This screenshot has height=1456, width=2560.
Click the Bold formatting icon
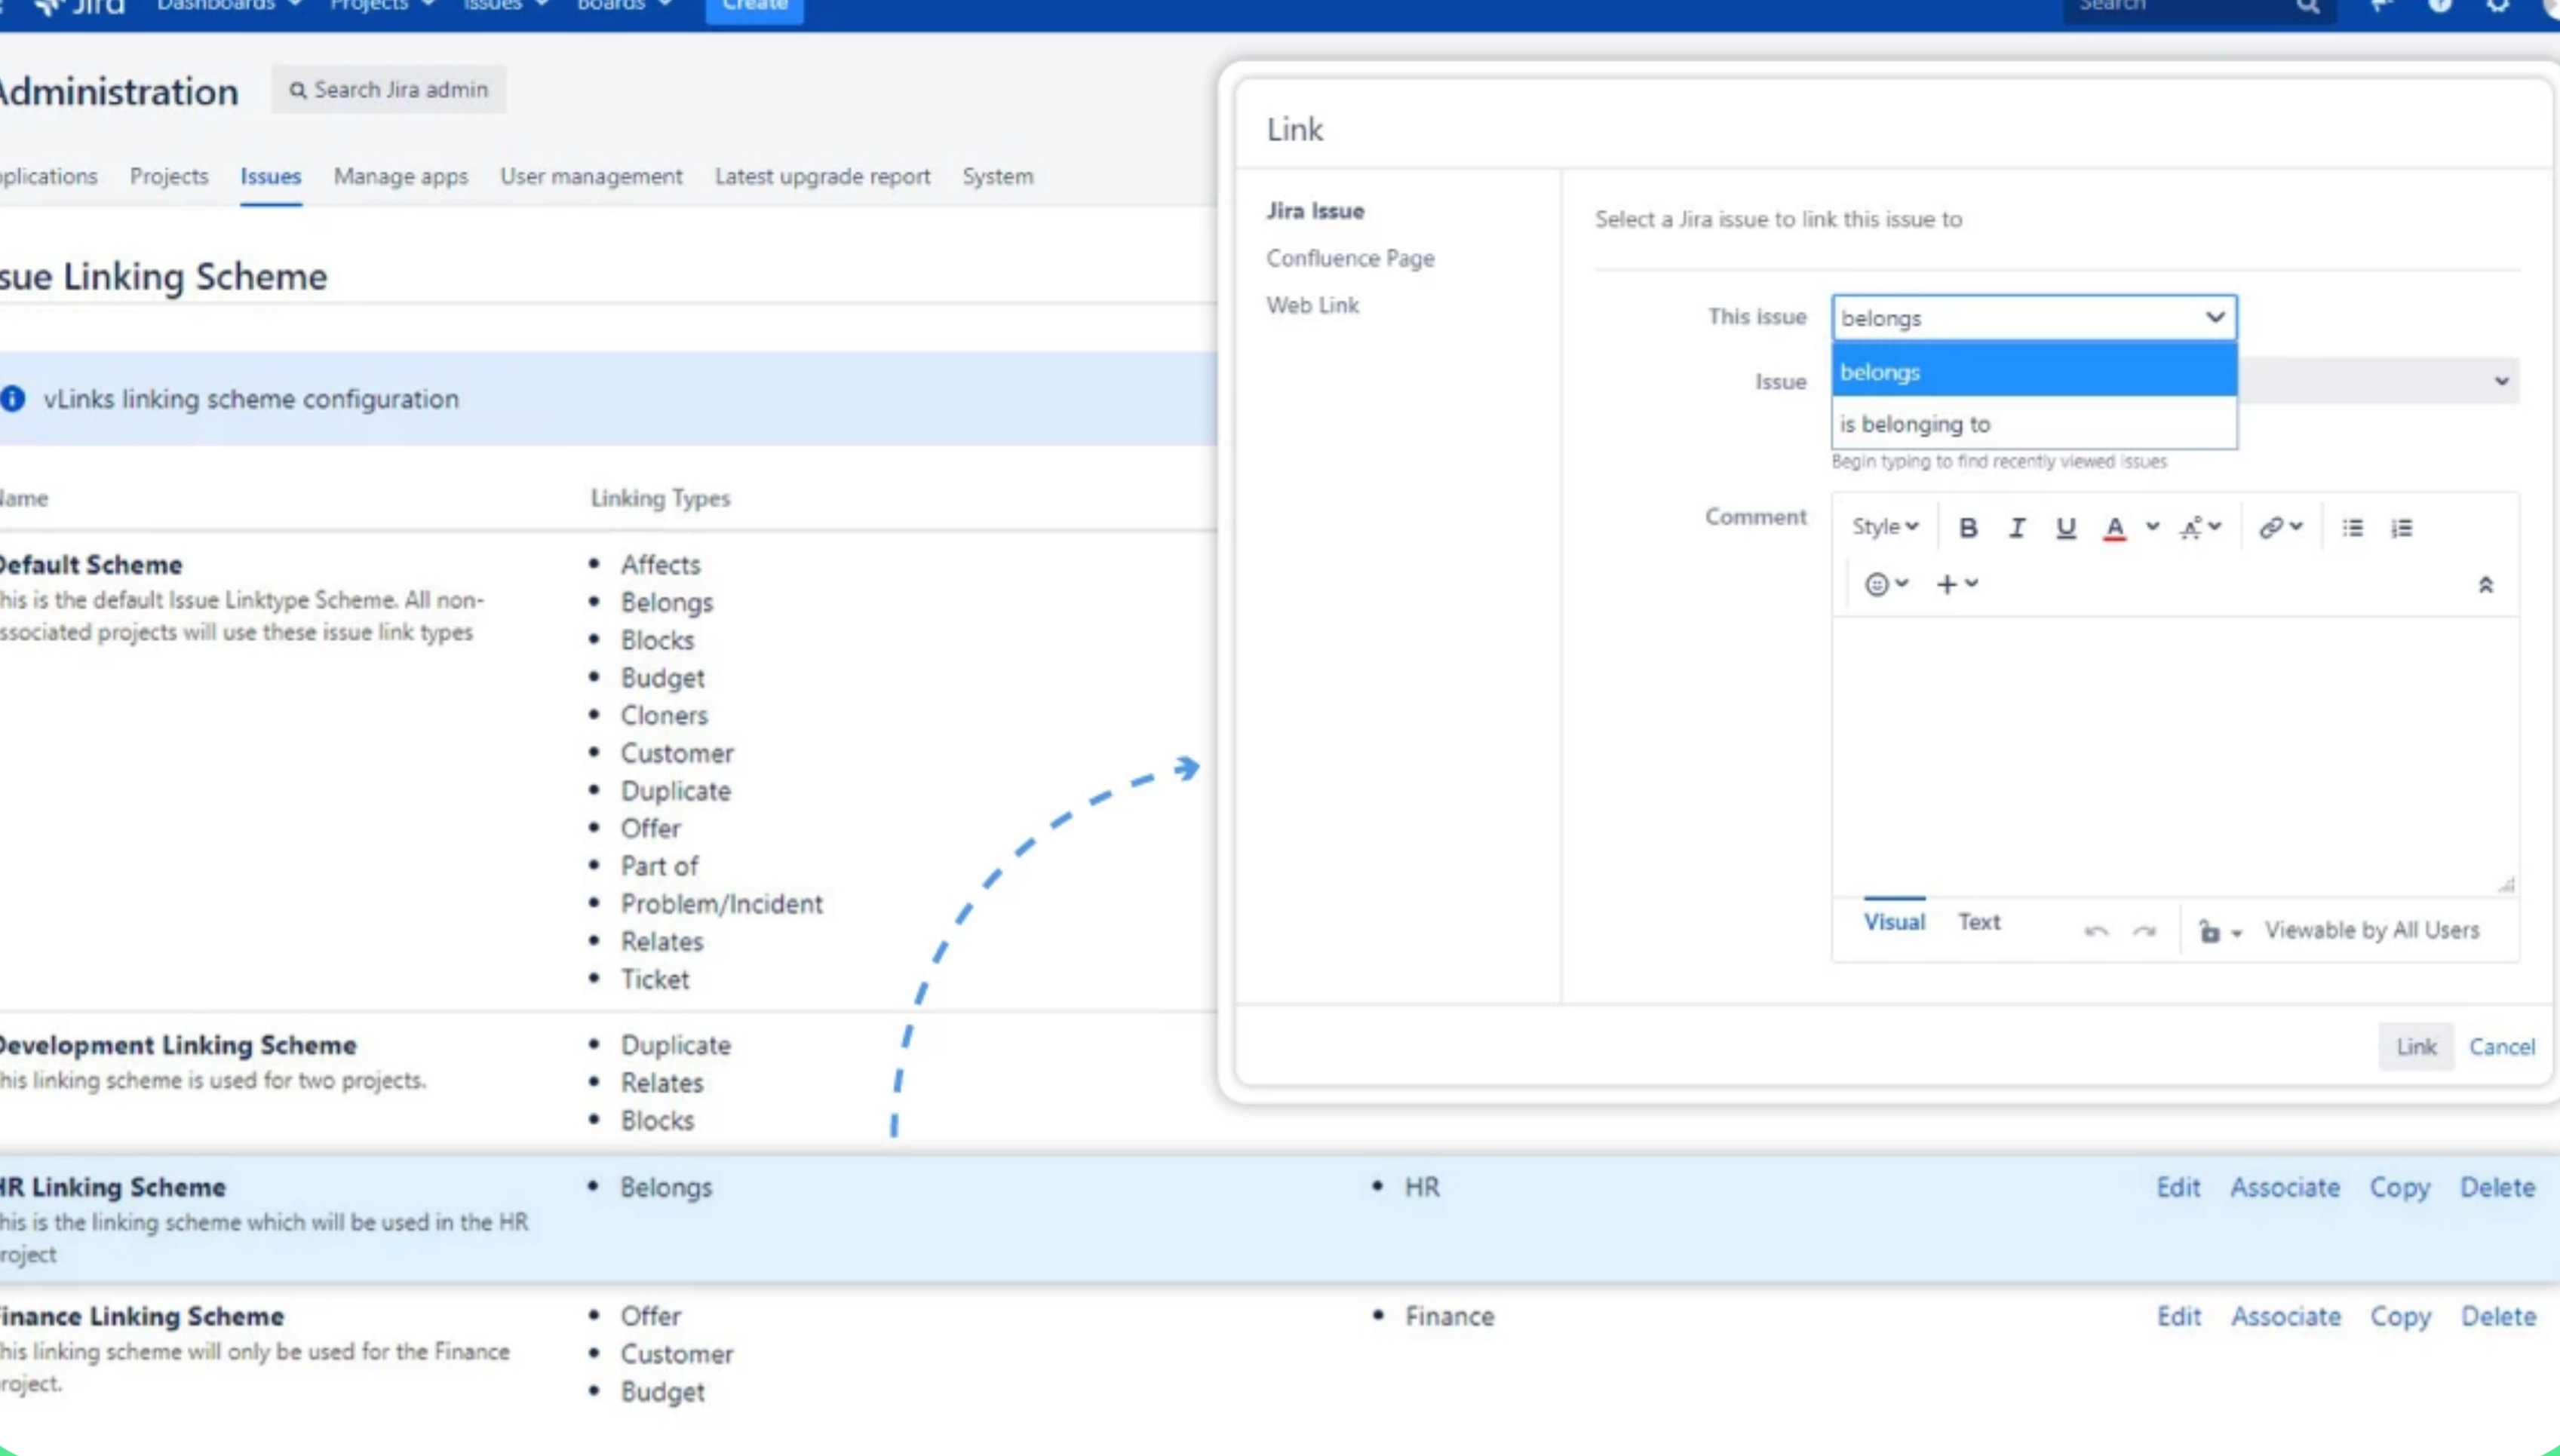1967,527
